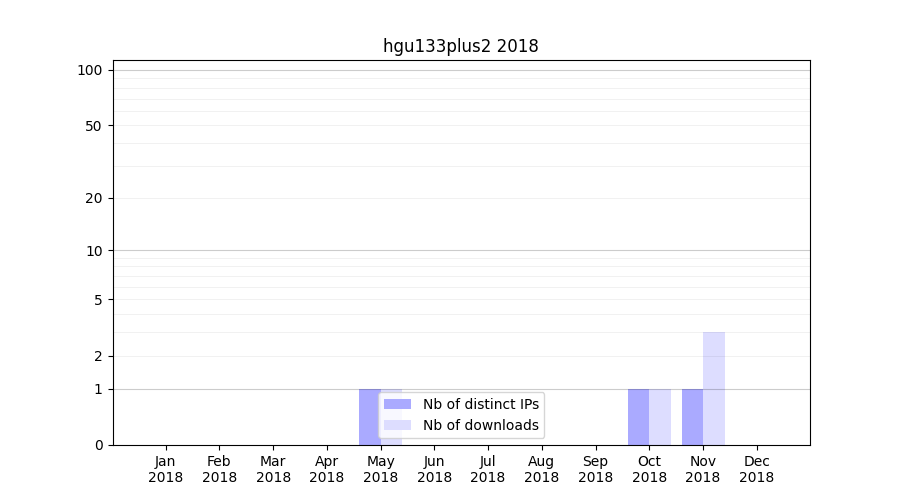Select the 50 tick on the y-axis

tap(94, 126)
